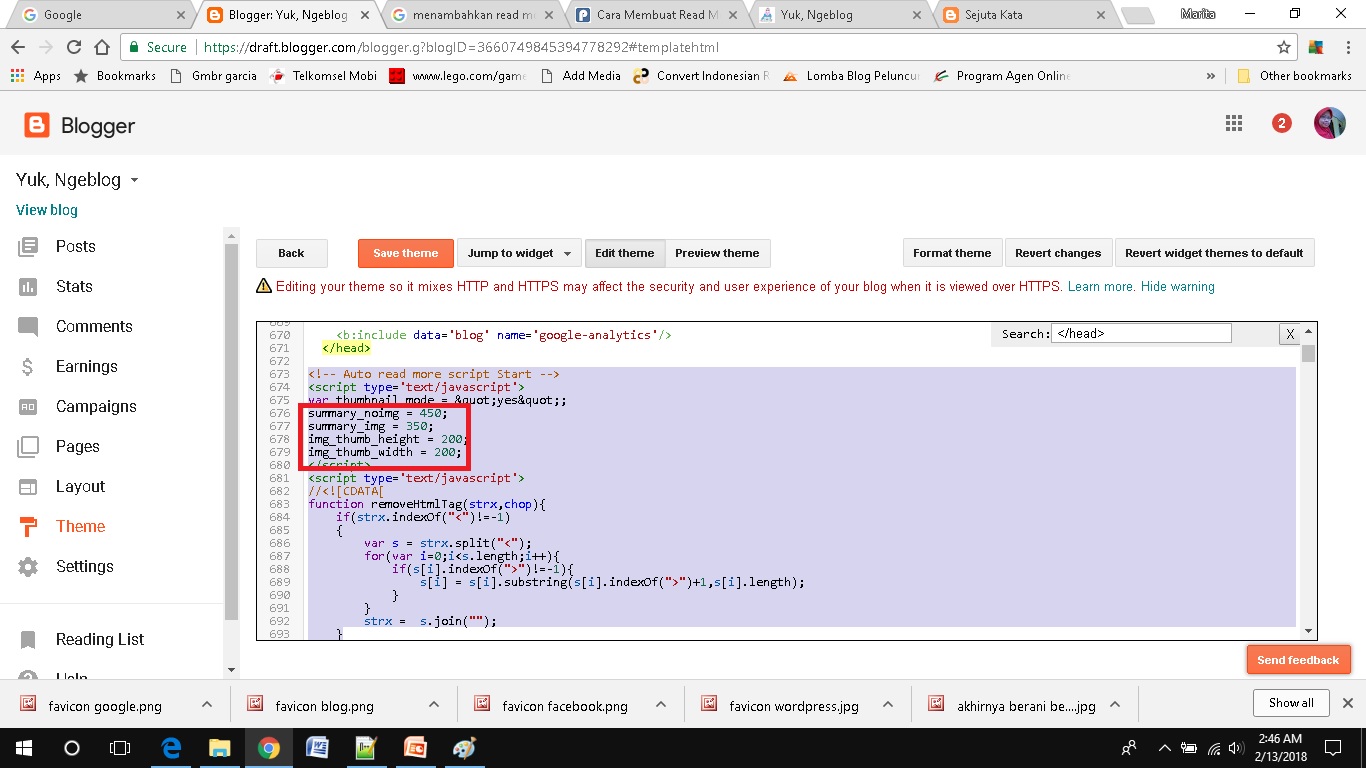Click the Theme paint roller icon

[x=28, y=526]
